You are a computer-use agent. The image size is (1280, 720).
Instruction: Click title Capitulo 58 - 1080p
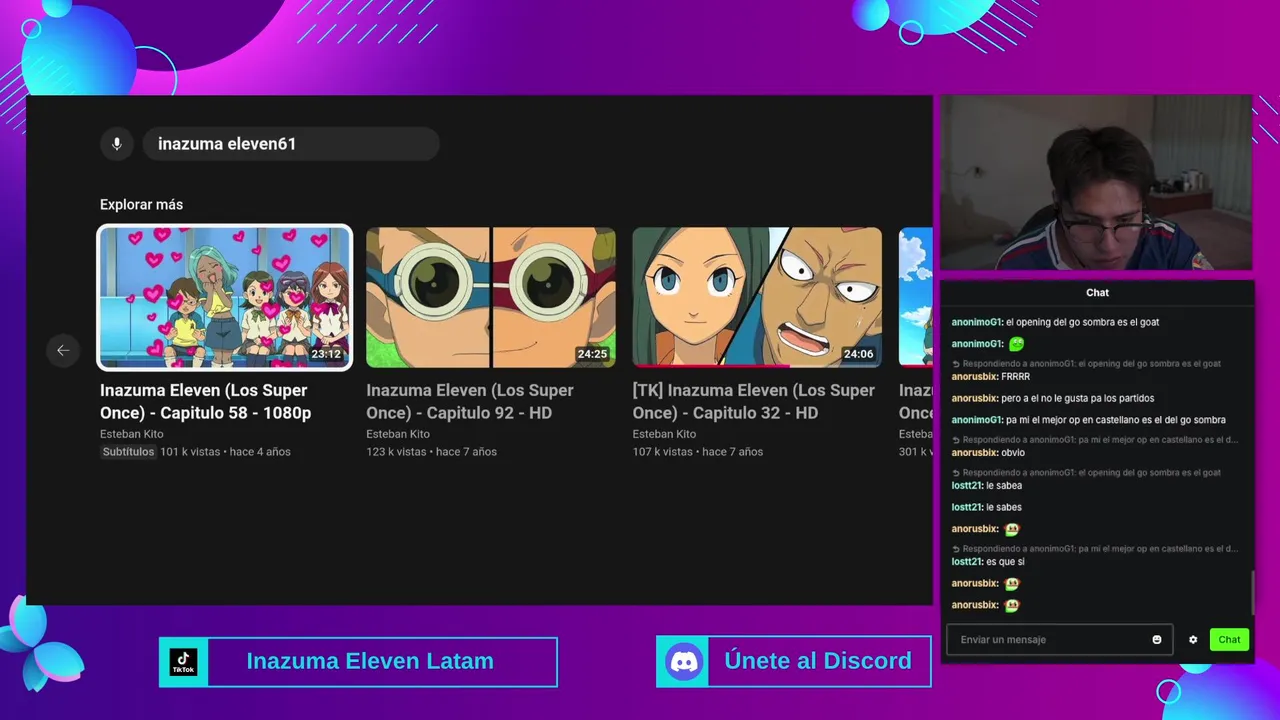click(x=205, y=401)
